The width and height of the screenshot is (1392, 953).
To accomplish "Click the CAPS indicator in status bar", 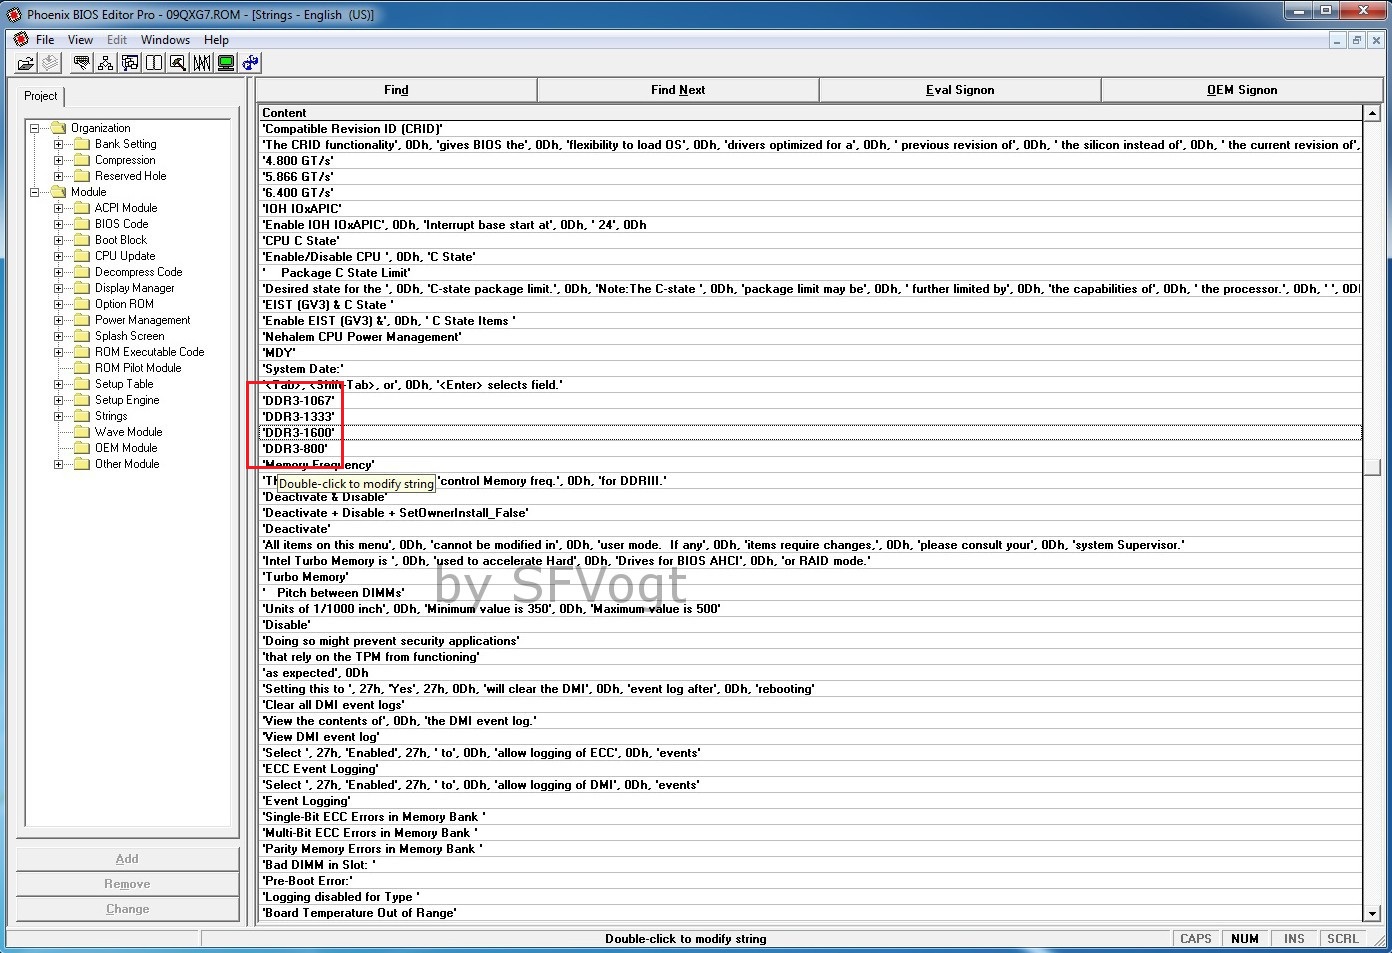I will (1196, 939).
